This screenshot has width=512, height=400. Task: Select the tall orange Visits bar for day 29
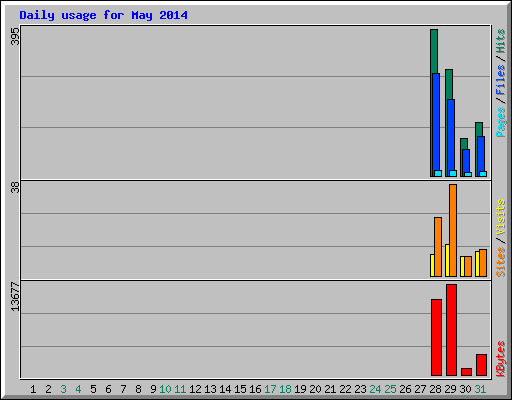pos(453,230)
